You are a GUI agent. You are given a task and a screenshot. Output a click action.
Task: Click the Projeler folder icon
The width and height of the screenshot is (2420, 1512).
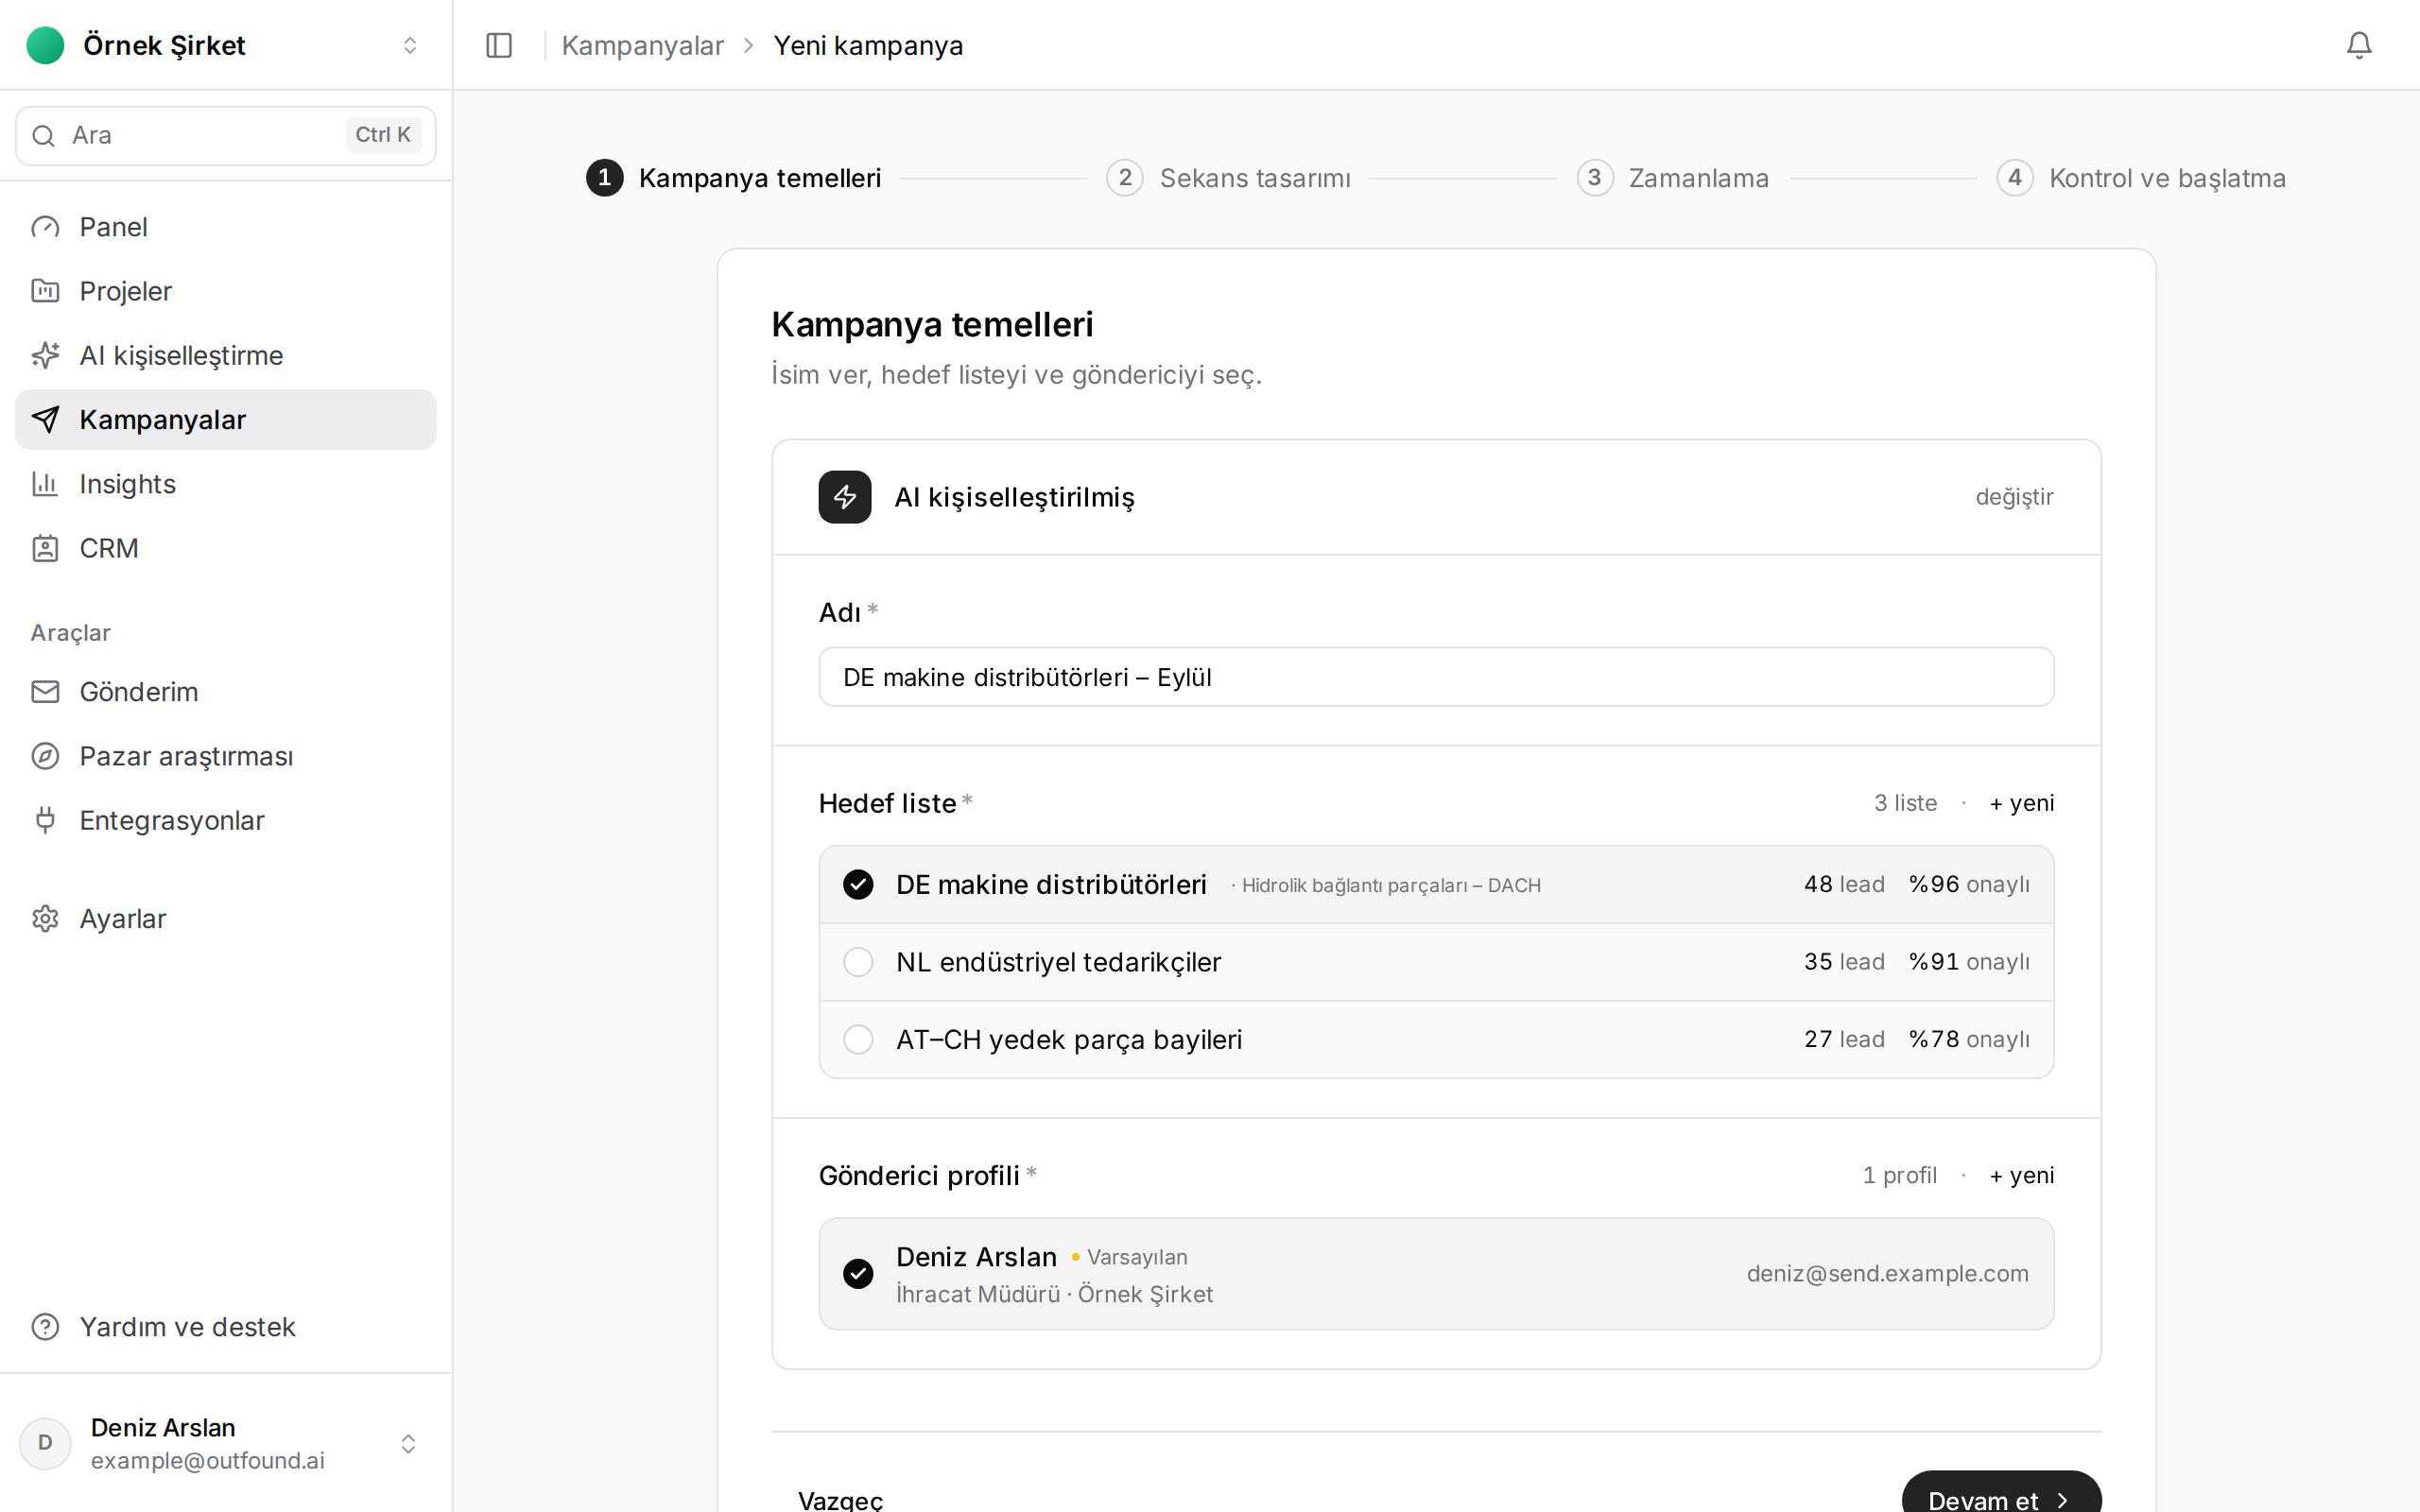(45, 291)
